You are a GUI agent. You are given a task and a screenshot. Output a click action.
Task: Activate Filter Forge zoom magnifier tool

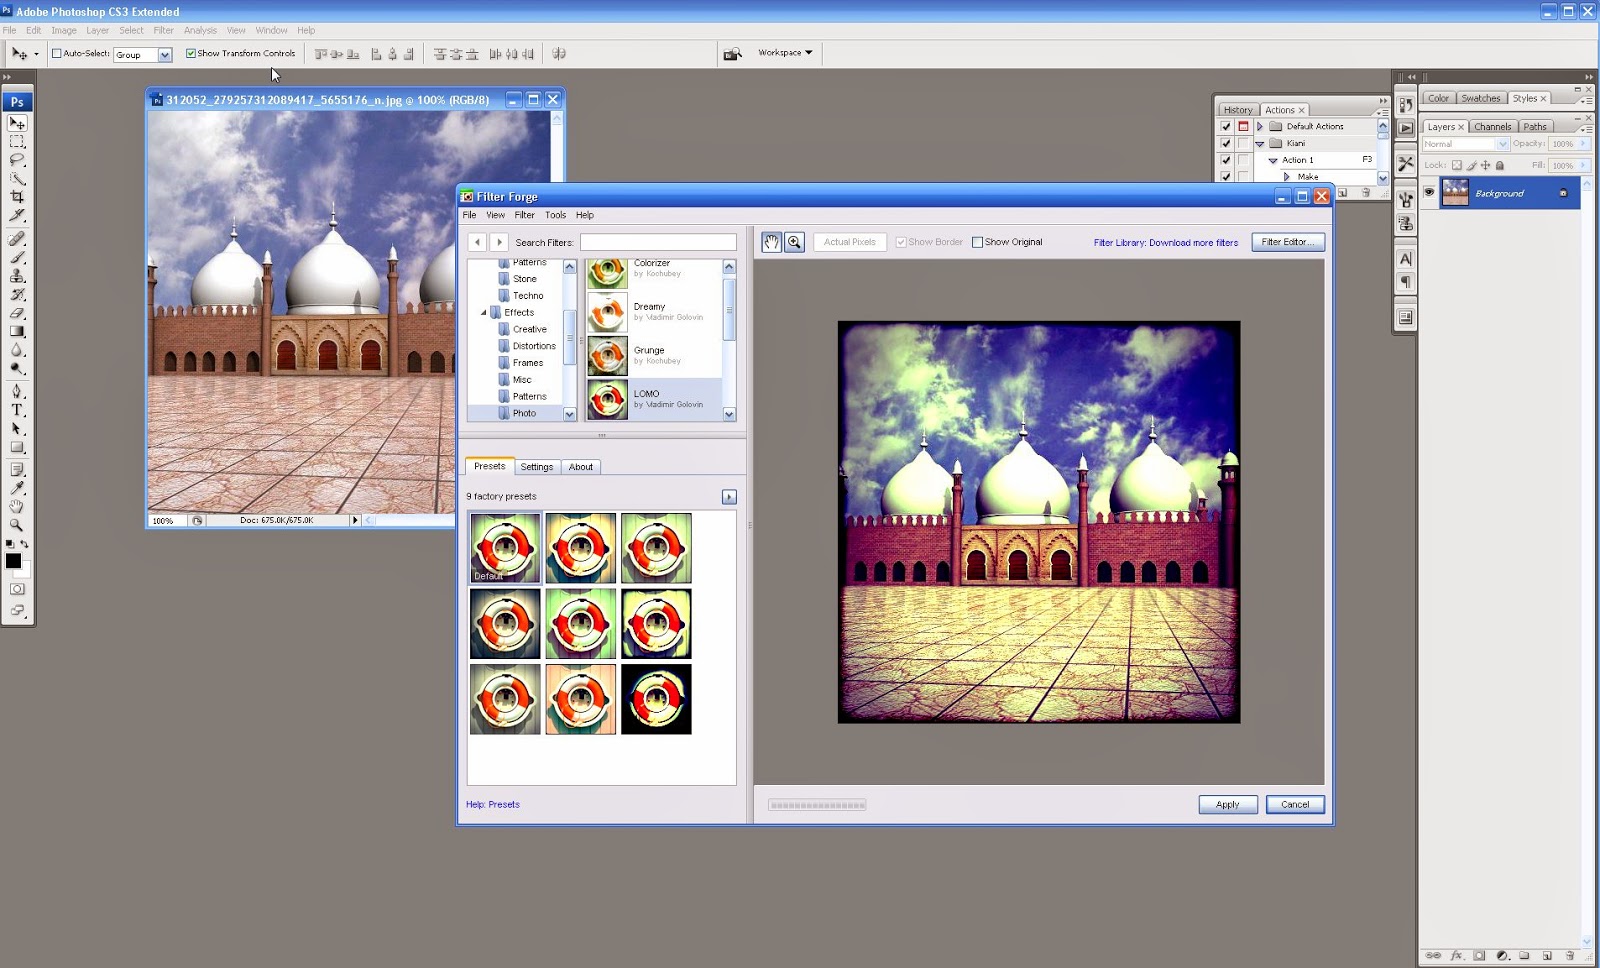point(794,242)
